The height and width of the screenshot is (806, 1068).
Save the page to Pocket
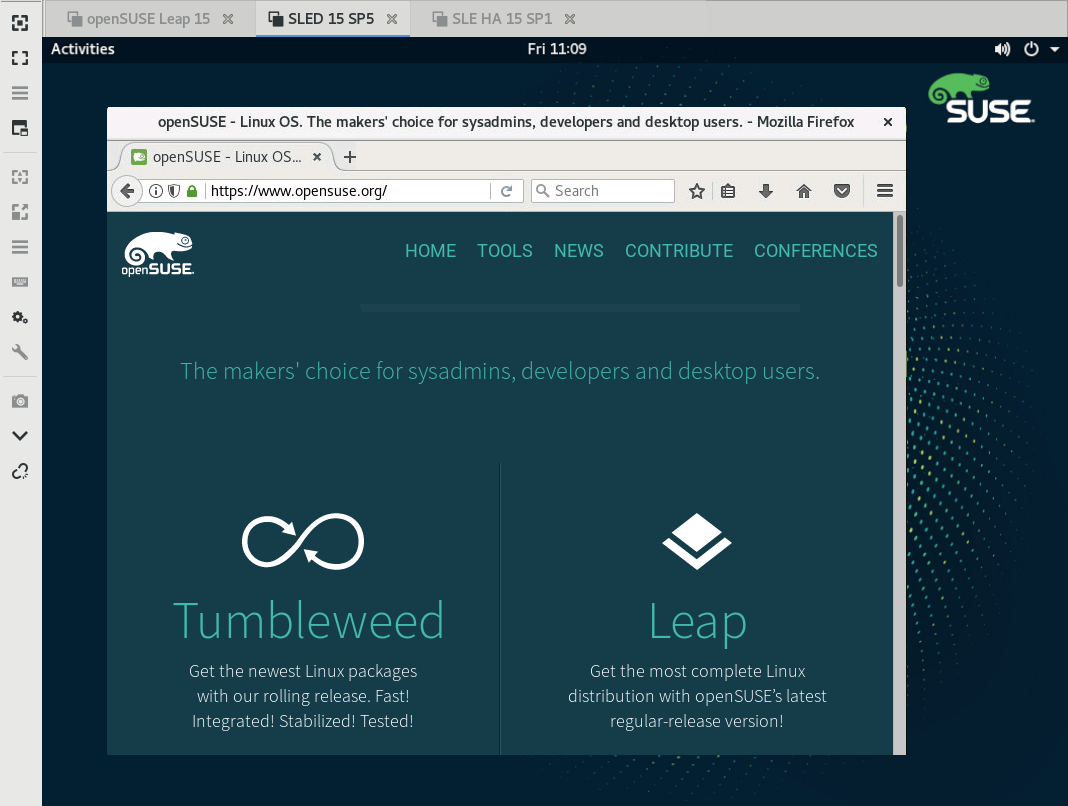[842, 191]
